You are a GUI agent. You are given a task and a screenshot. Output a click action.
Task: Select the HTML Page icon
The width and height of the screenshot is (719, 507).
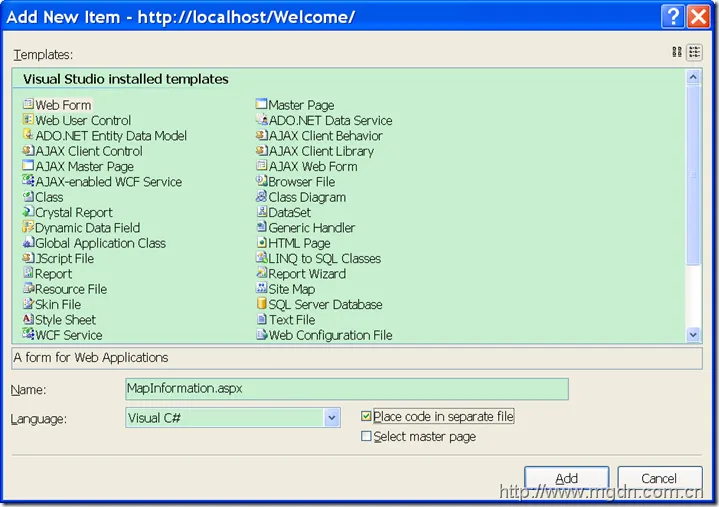[x=261, y=242]
